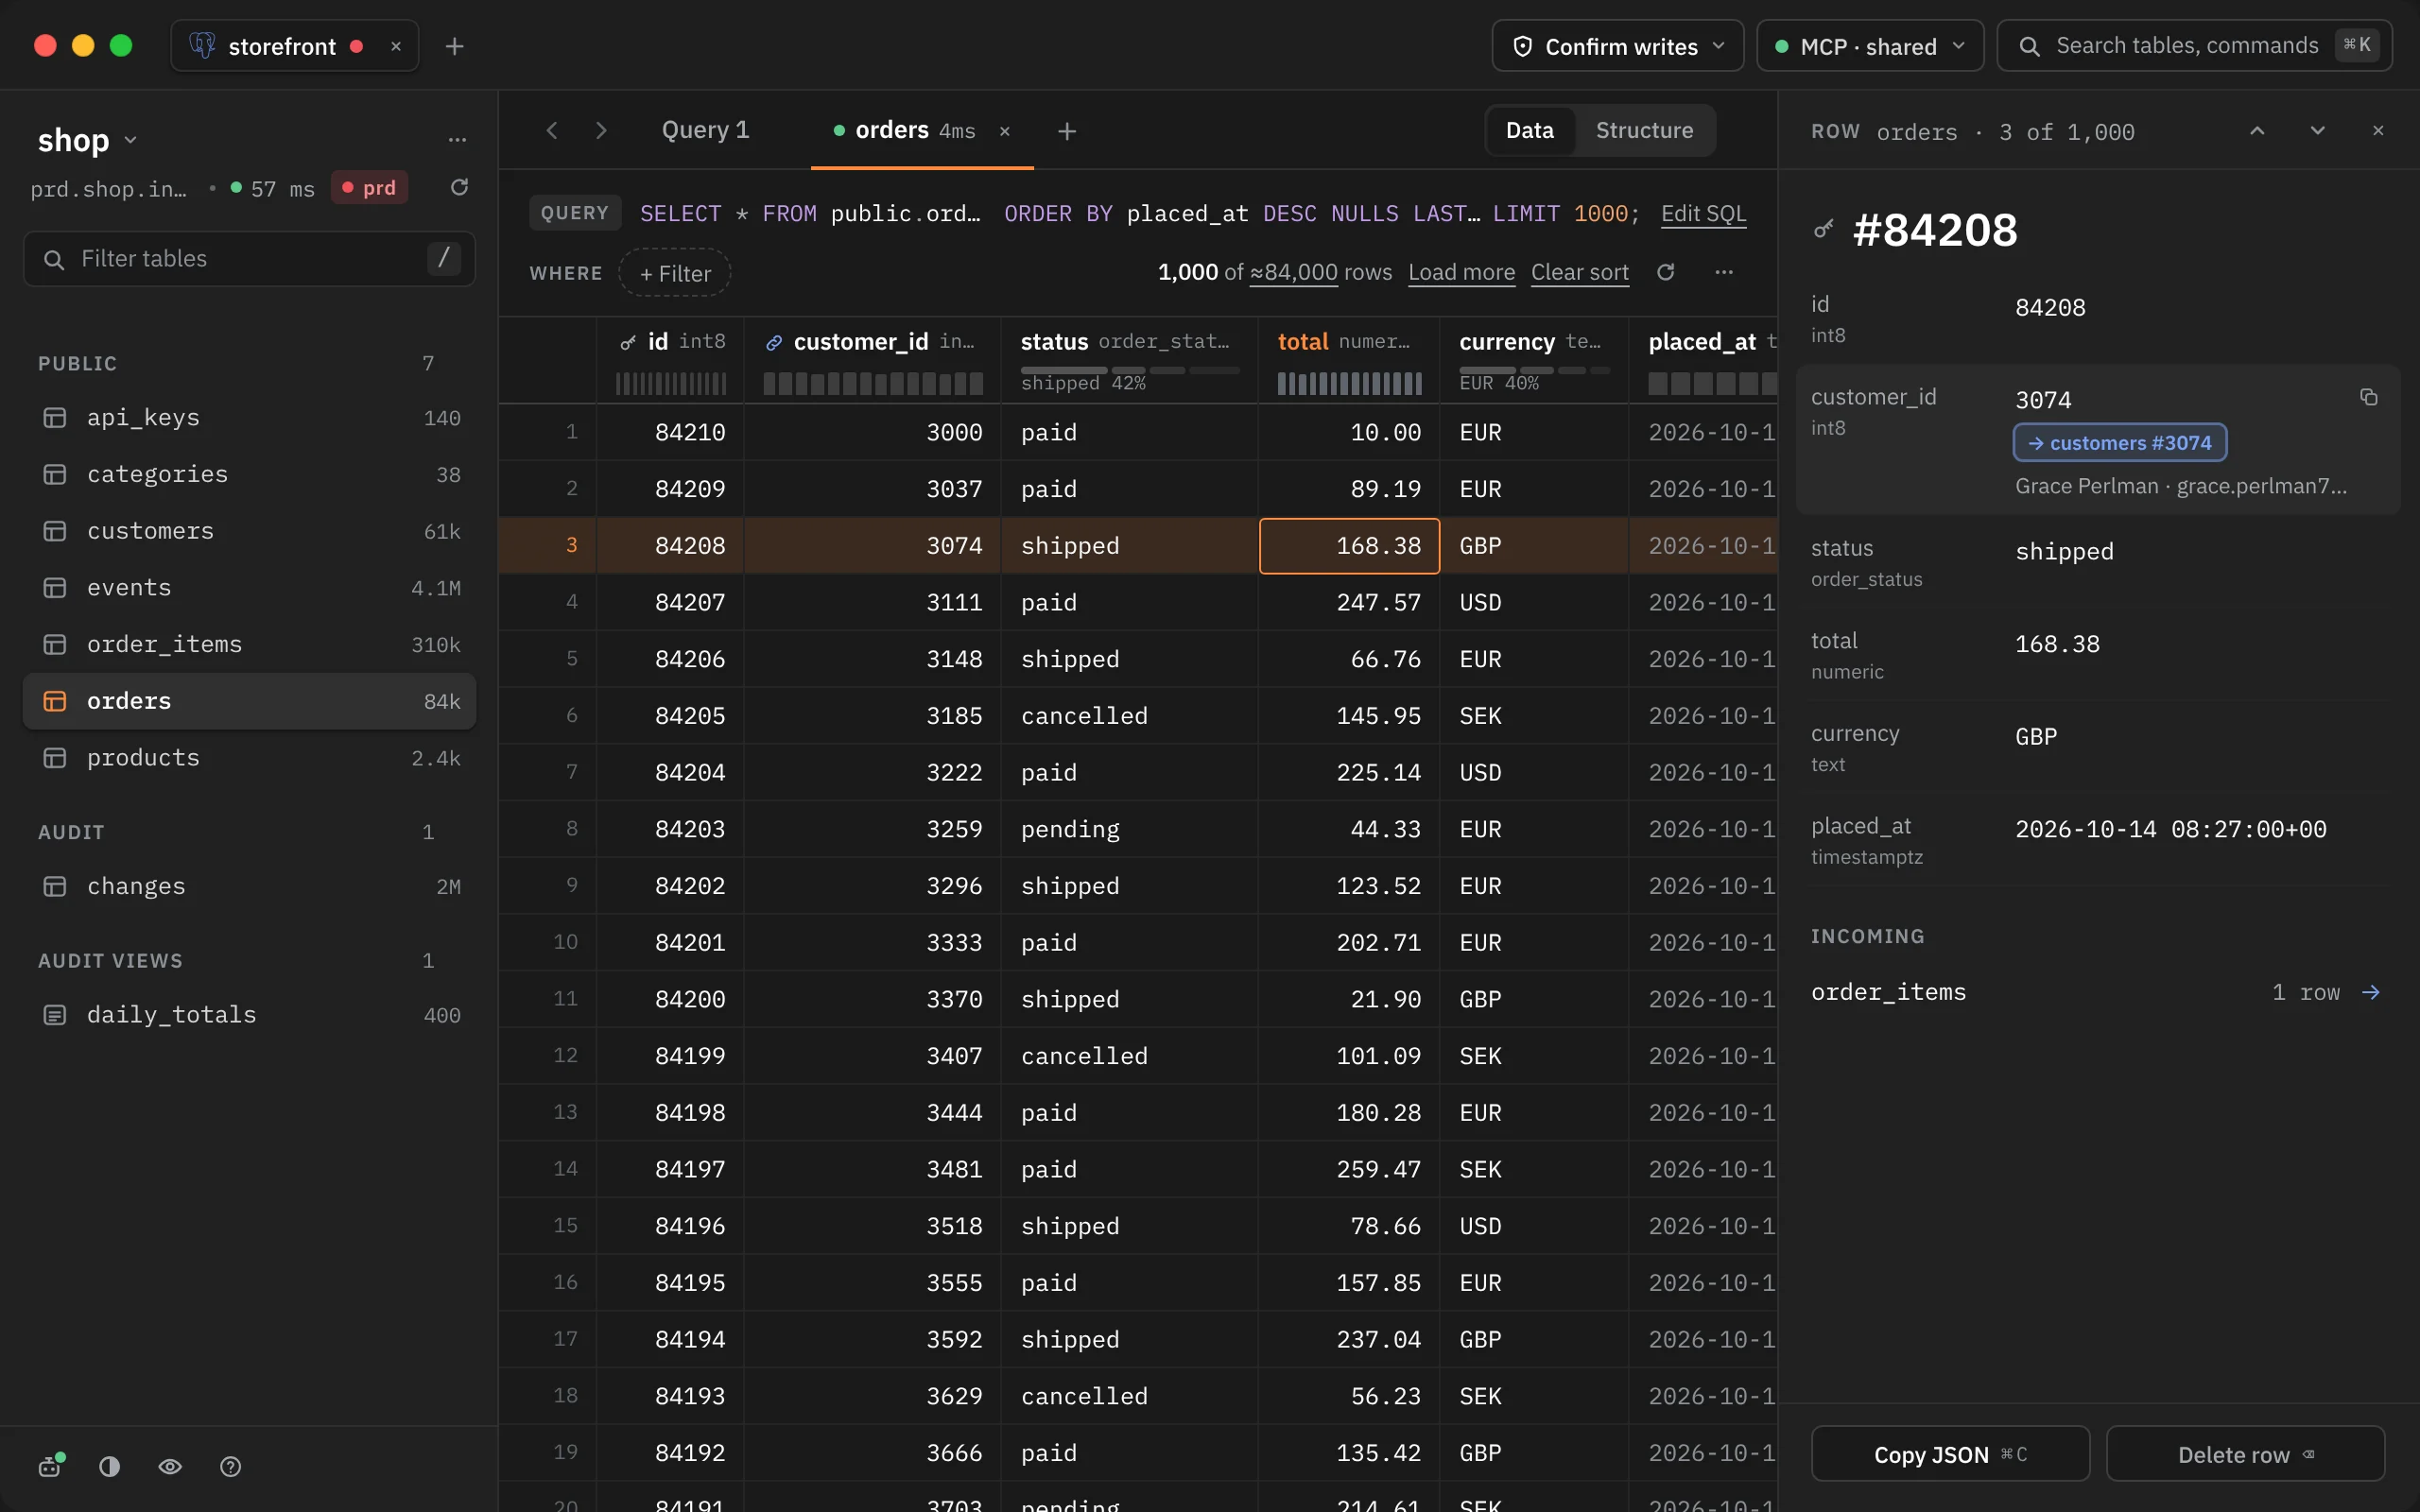
Task: Click Copy JSON button
Action: tap(1950, 1454)
